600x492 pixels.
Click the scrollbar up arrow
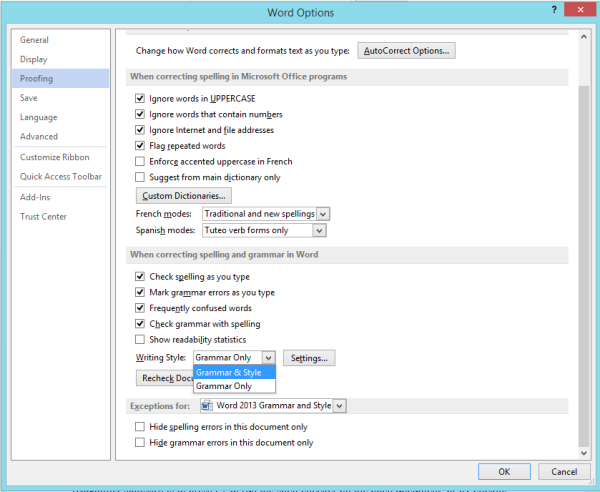pyautogui.click(x=584, y=37)
